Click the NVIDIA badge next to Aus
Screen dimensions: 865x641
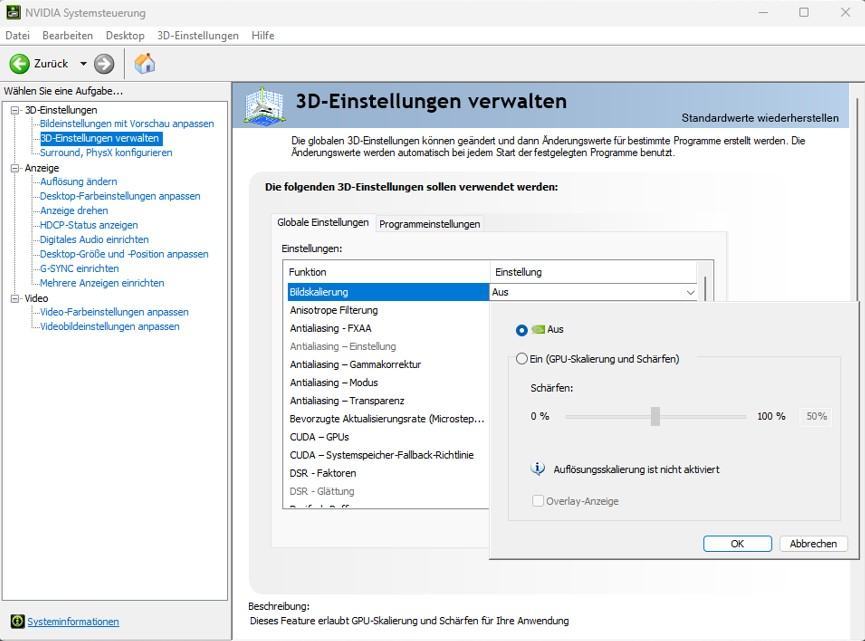pyautogui.click(x=538, y=329)
